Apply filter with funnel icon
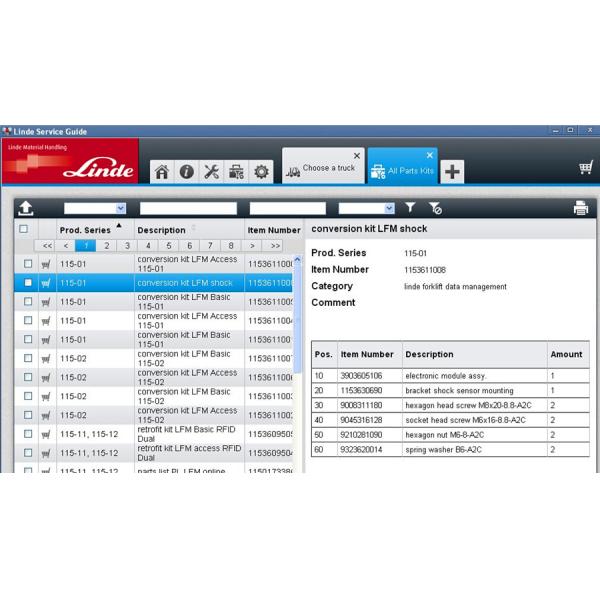Image resolution: width=600 pixels, height=600 pixels. point(410,208)
